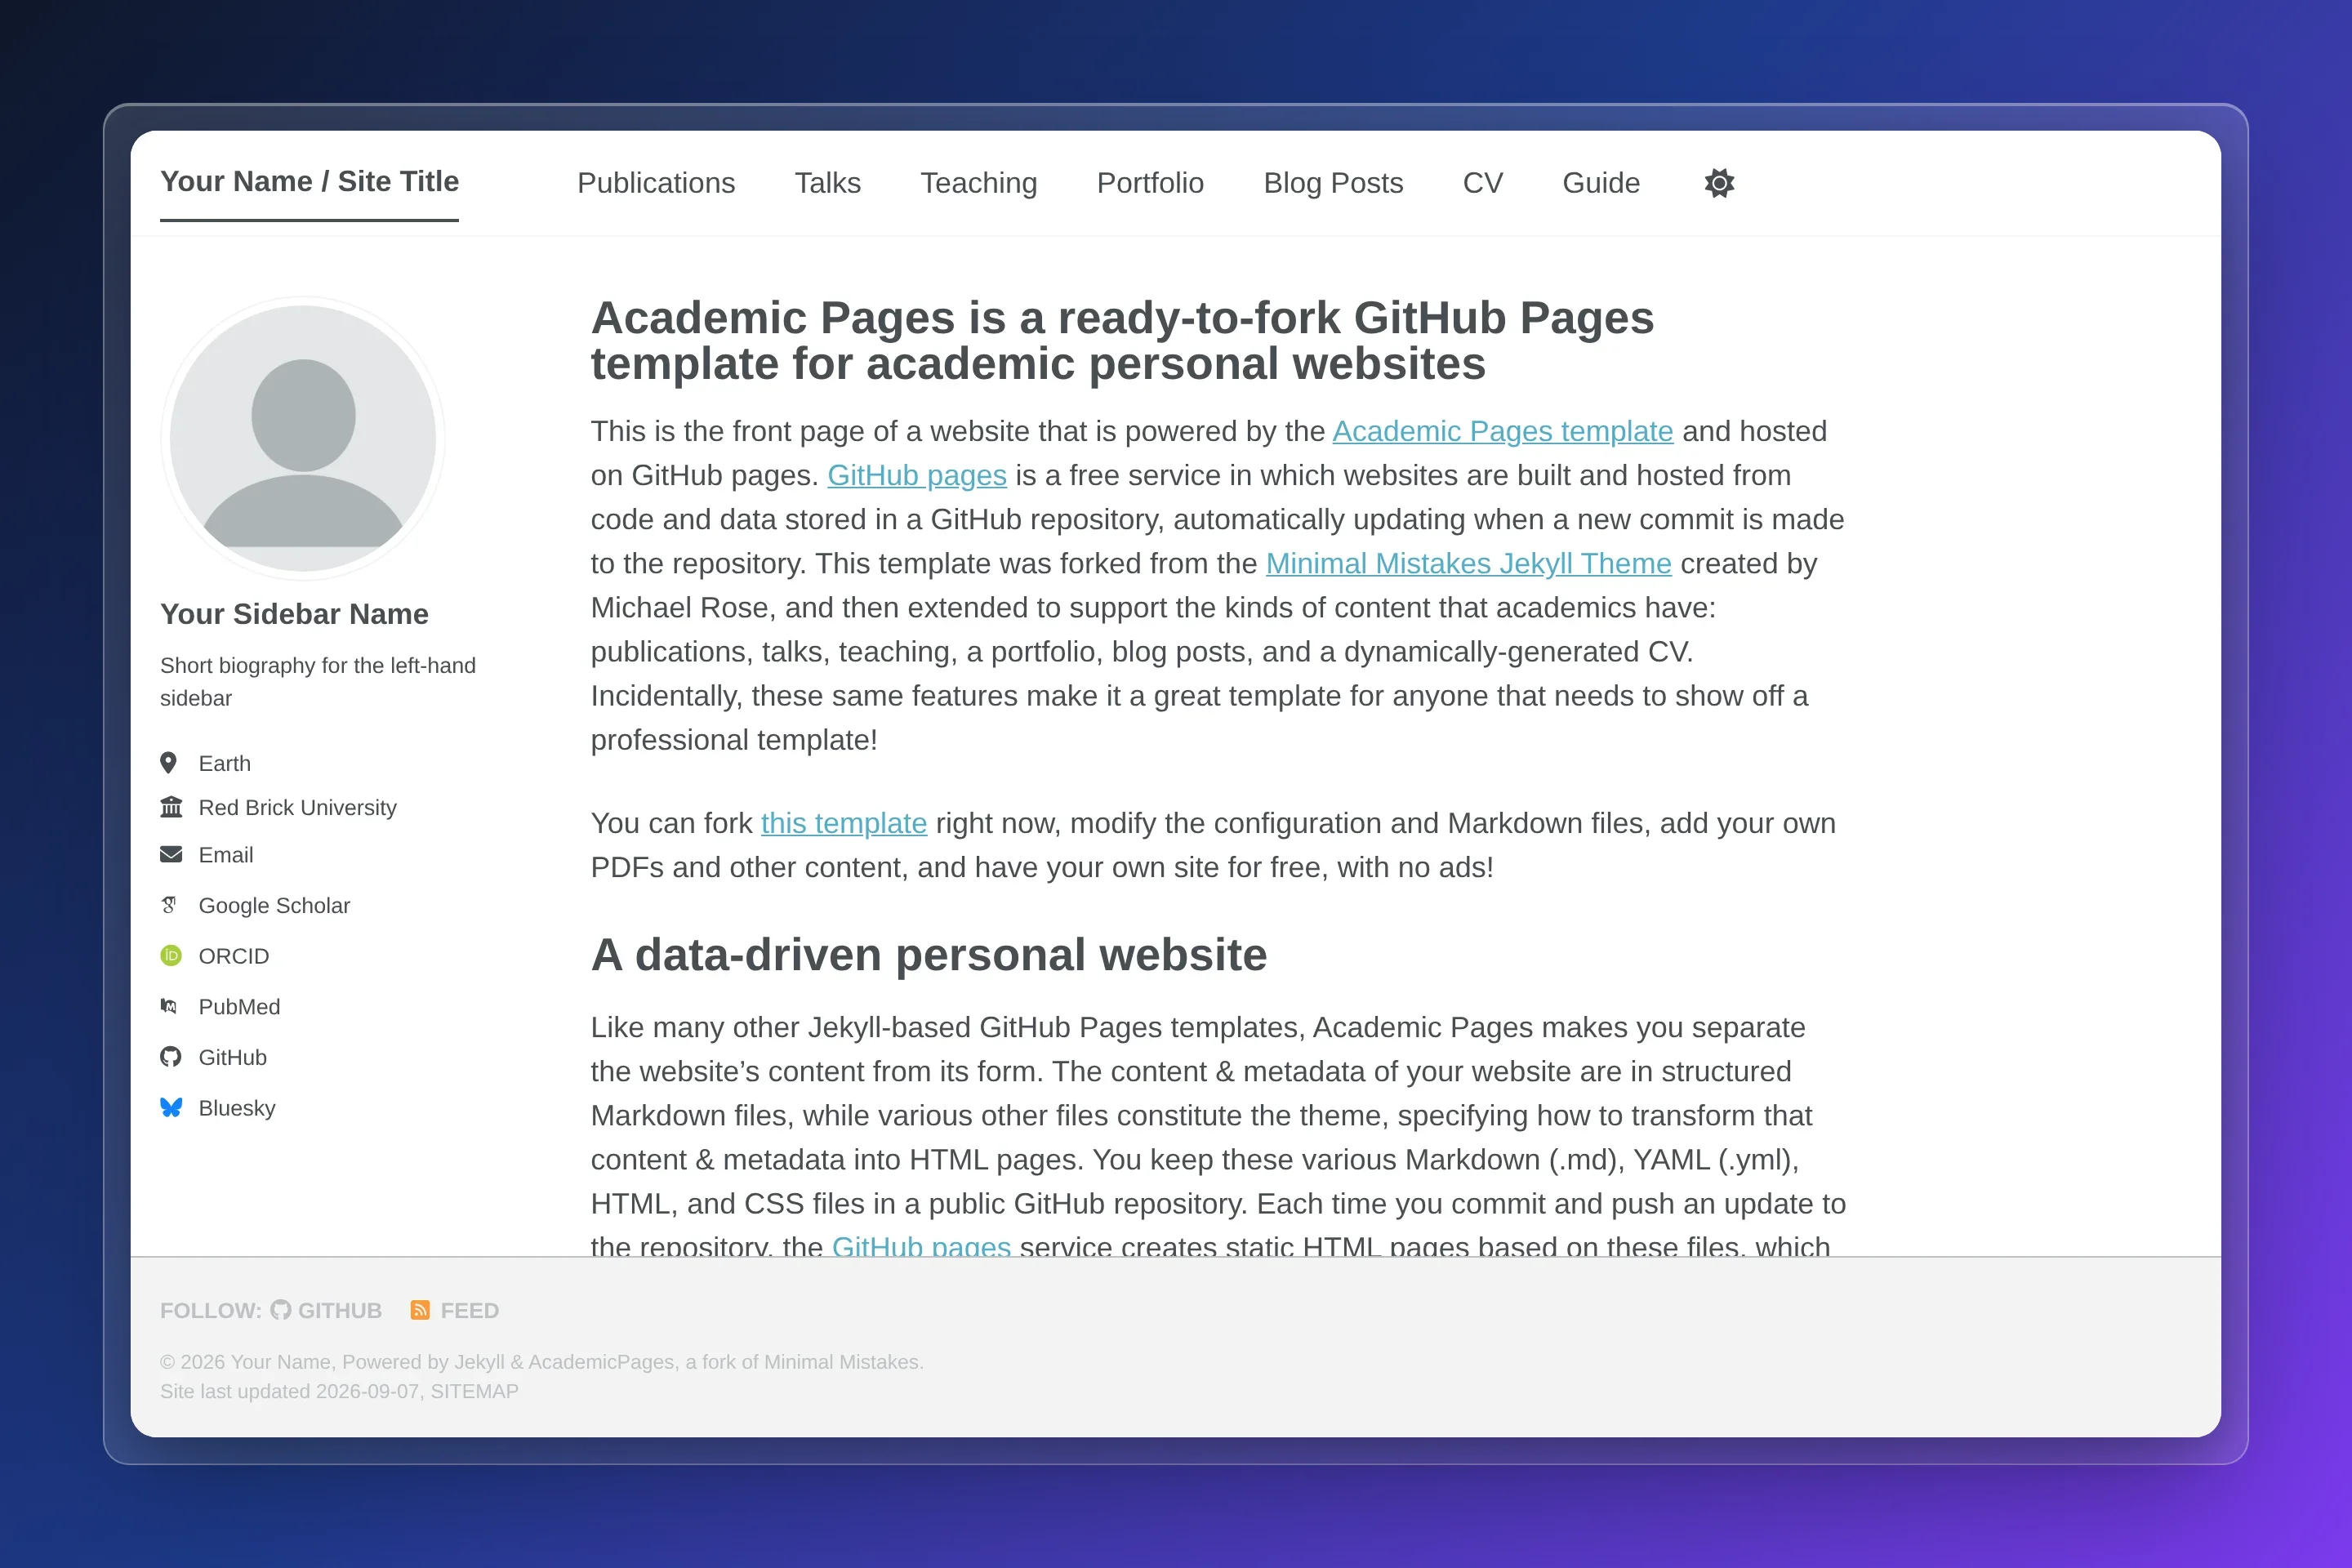
Task: Click the 'this template' fork link
Action: pos(843,823)
